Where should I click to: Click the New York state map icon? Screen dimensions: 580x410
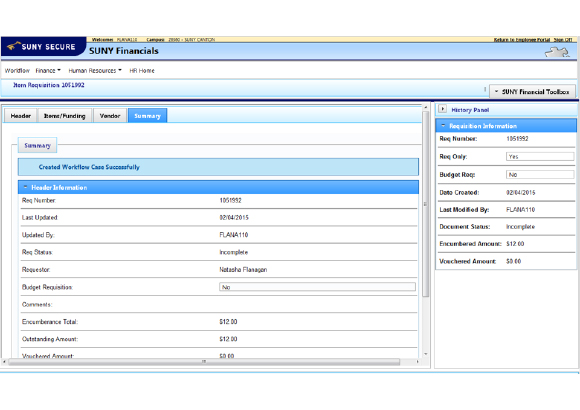[557, 52]
